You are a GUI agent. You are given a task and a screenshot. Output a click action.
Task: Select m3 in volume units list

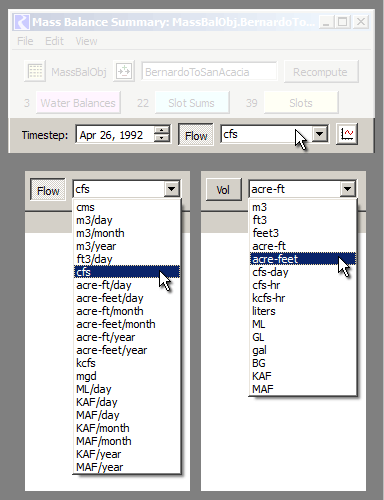[x=303, y=207]
